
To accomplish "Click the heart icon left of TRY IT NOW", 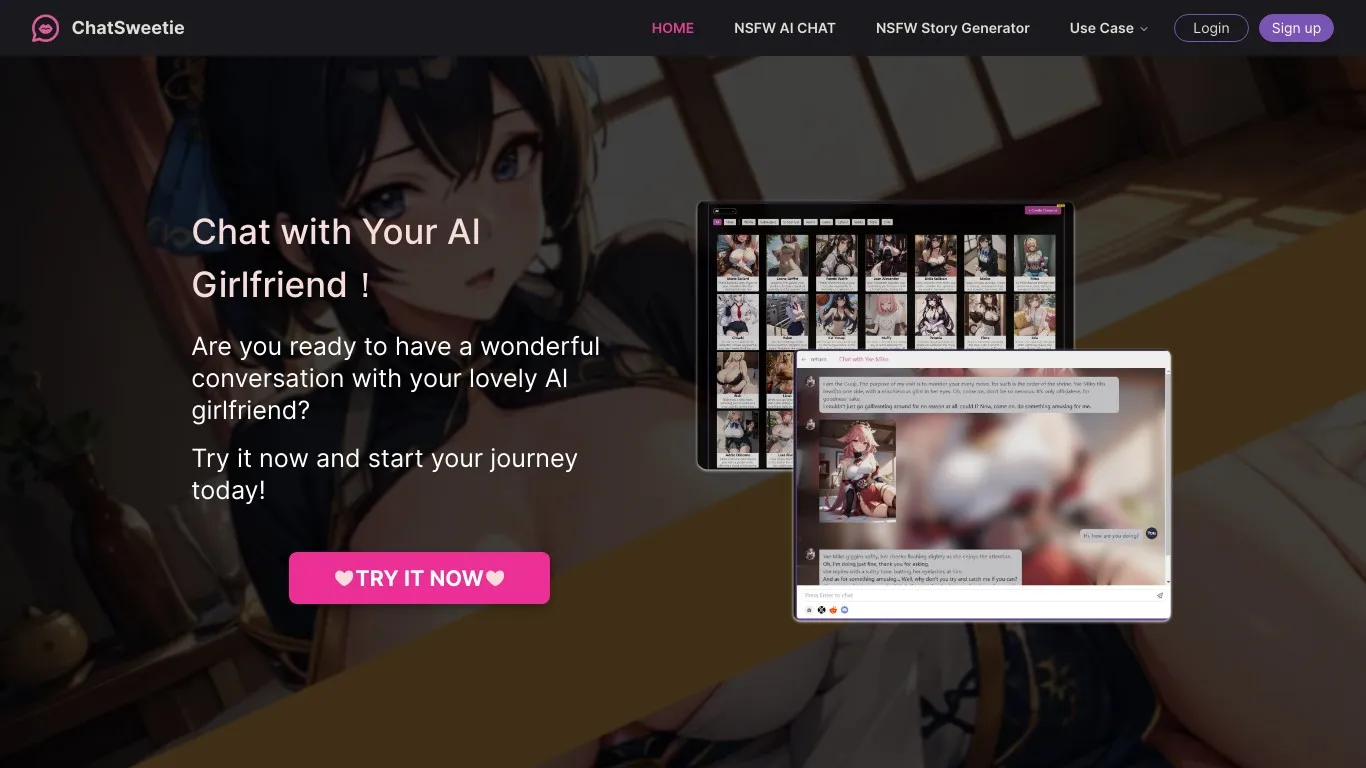I will [x=344, y=578].
